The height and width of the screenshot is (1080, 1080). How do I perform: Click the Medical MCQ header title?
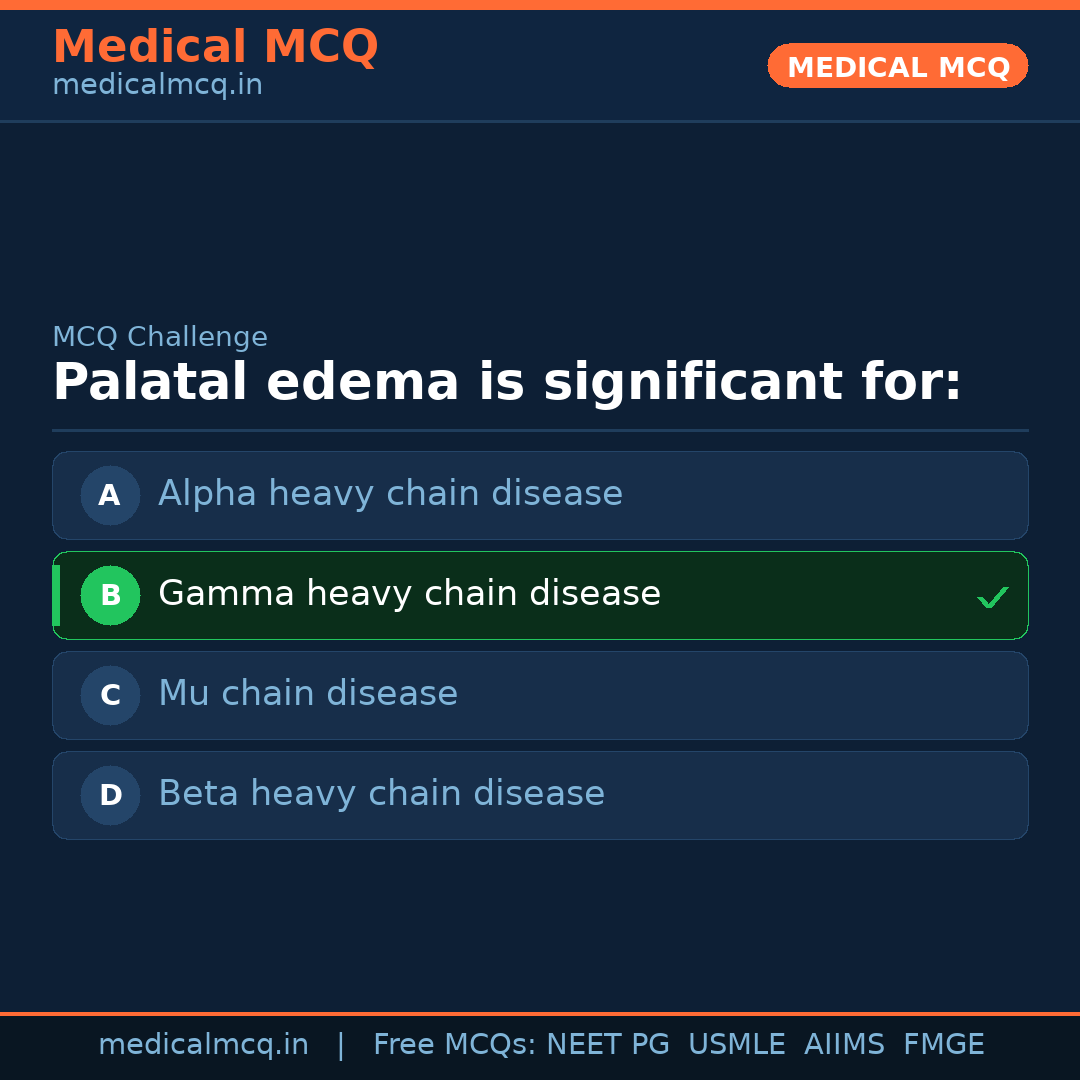point(215,47)
